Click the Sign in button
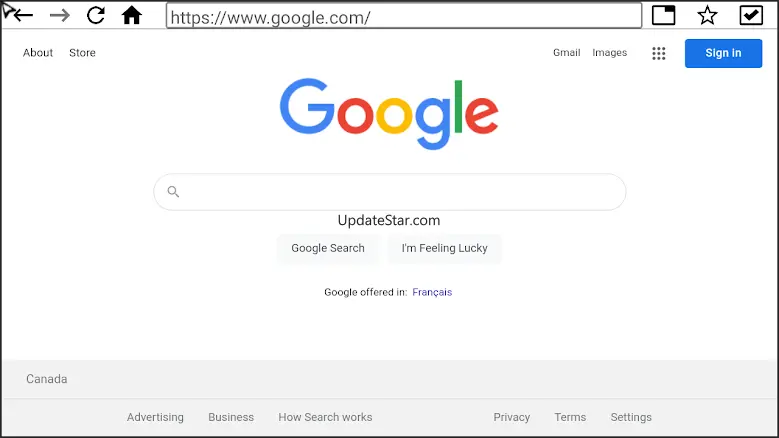 tap(723, 53)
